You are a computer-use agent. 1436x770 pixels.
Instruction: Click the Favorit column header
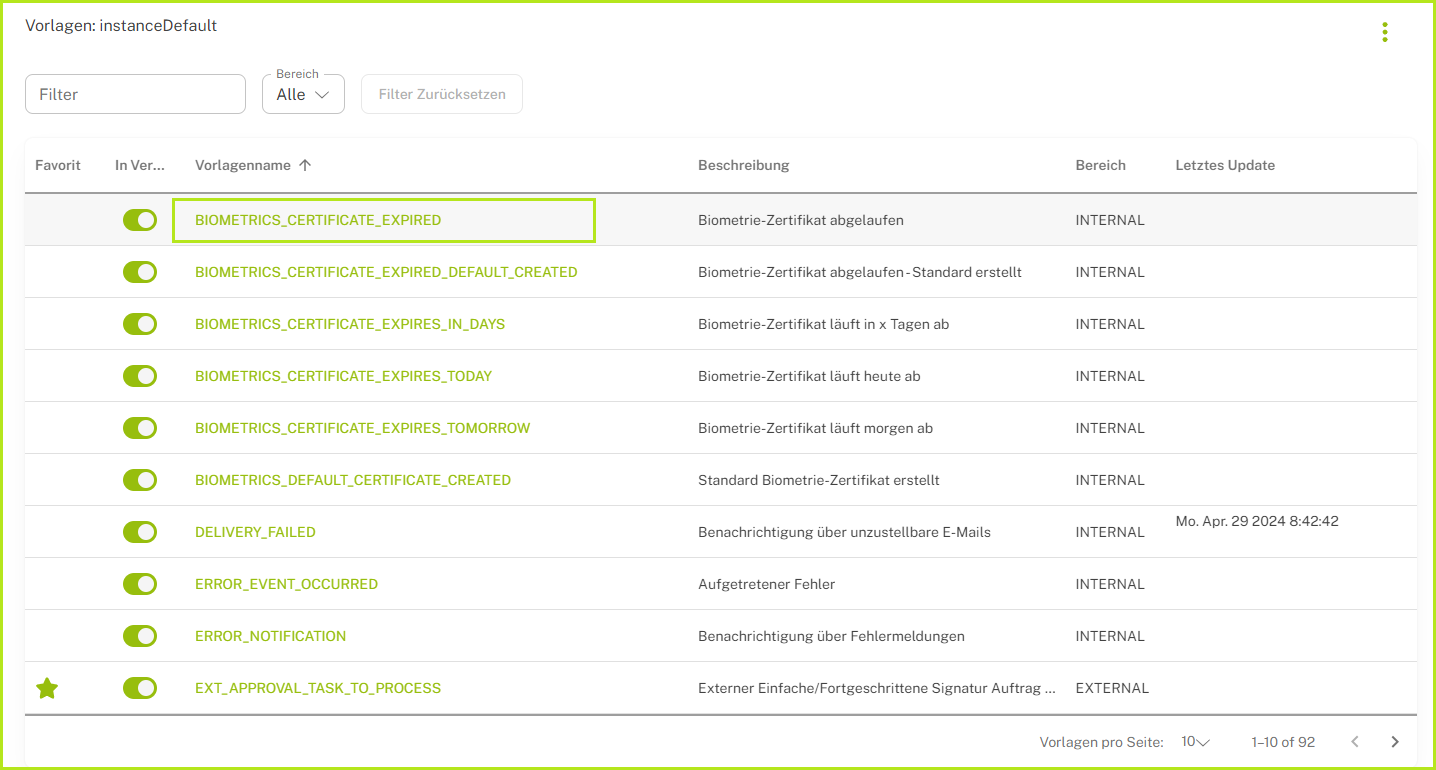[58, 165]
